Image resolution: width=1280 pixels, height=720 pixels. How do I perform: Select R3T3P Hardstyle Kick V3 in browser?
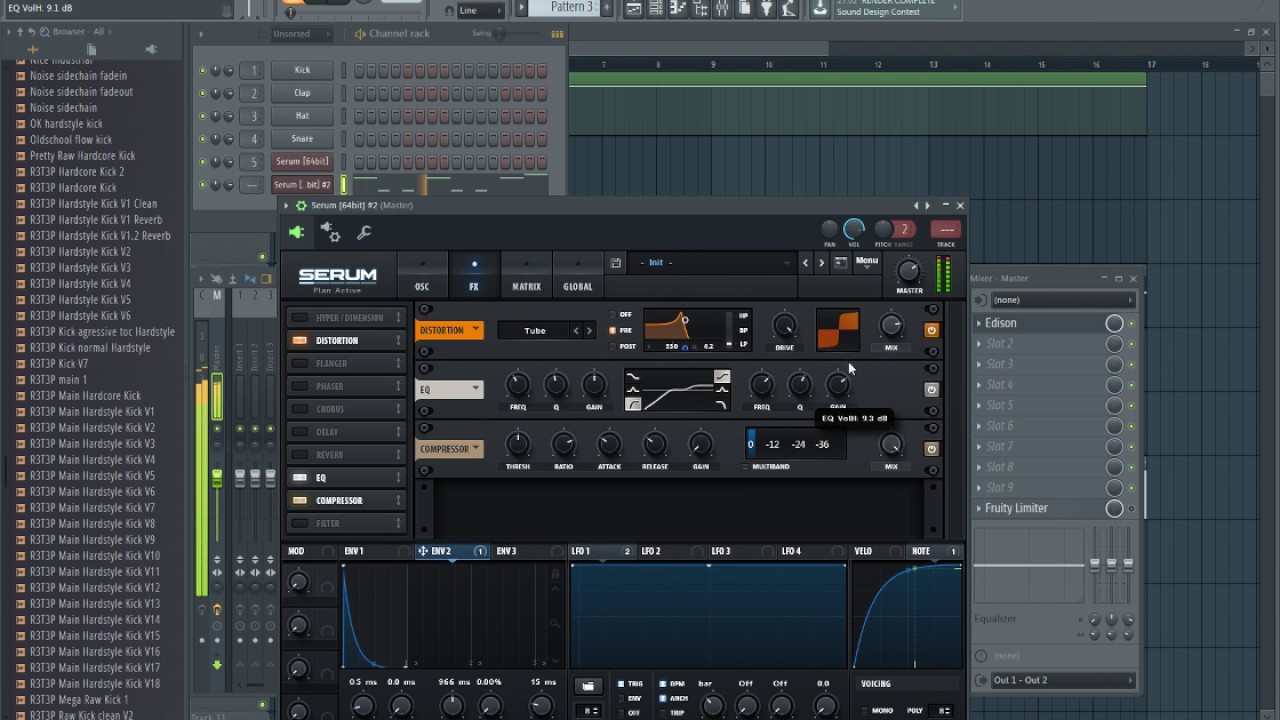pyautogui.click(x=80, y=268)
